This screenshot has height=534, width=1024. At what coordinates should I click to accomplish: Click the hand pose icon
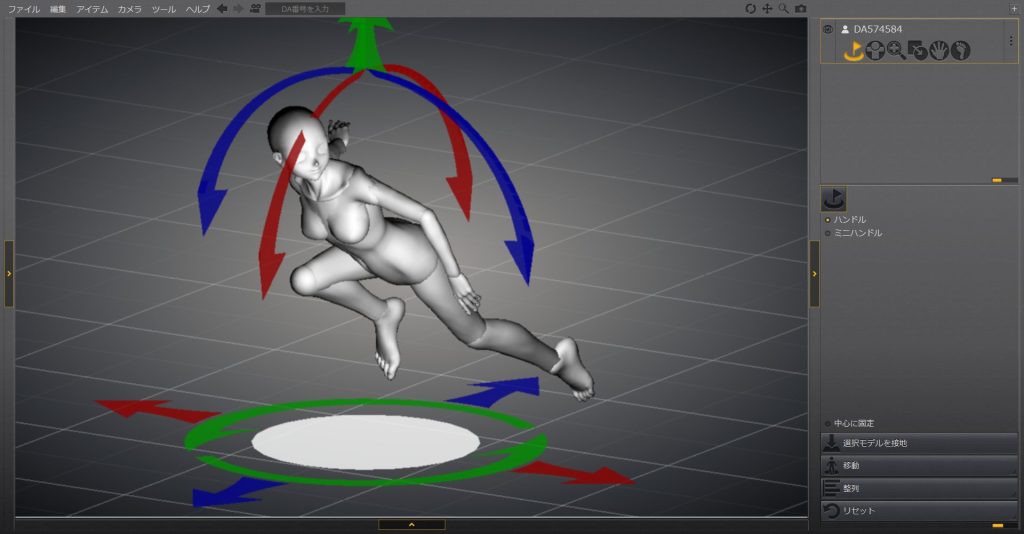click(x=939, y=50)
